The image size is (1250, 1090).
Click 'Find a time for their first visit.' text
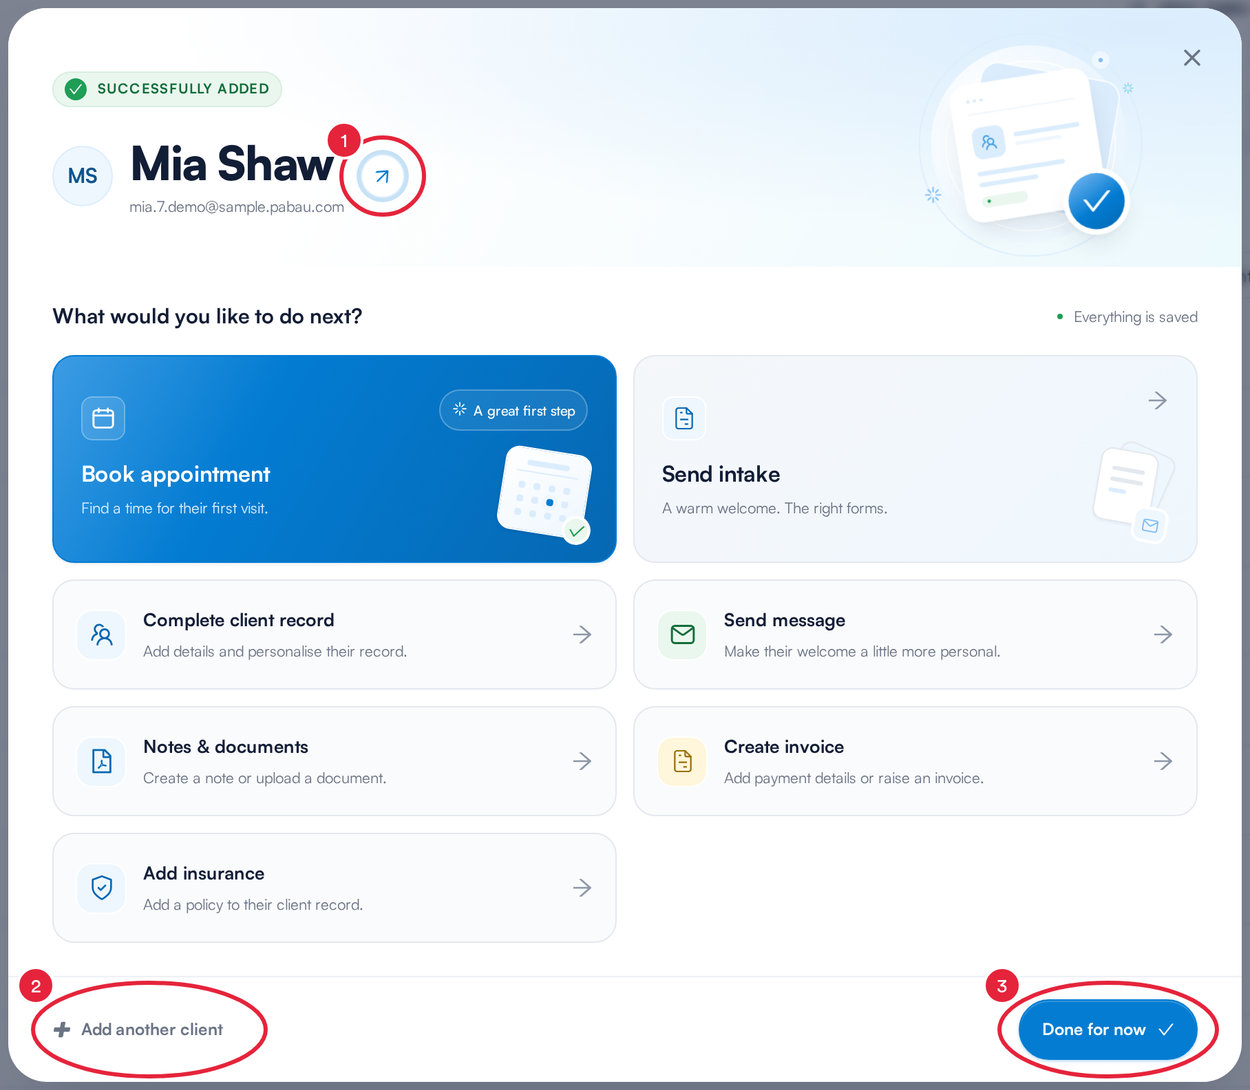point(175,509)
